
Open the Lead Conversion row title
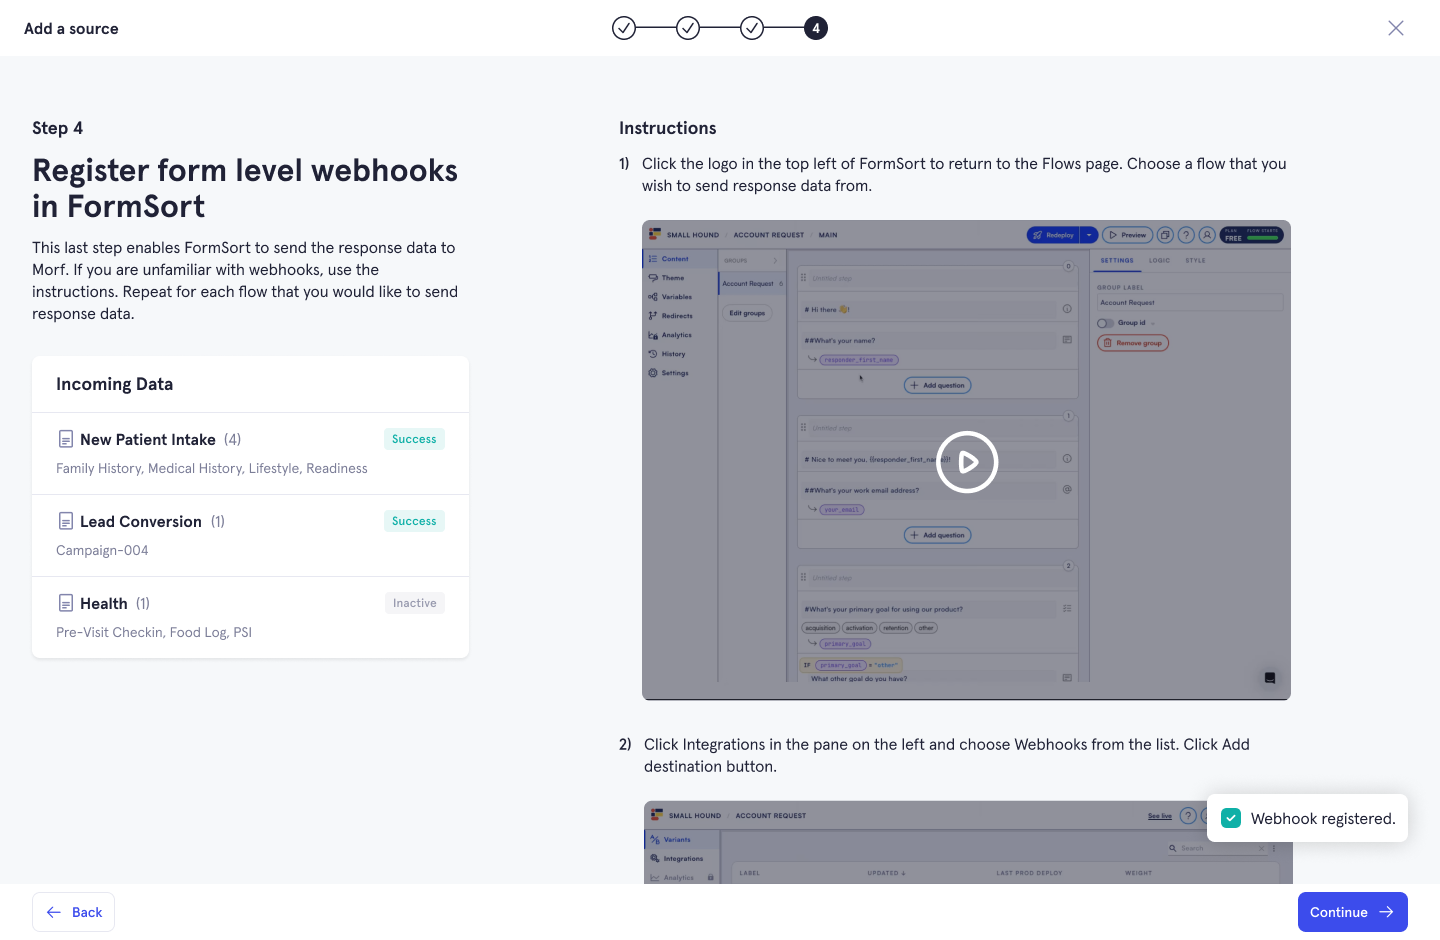pos(141,521)
